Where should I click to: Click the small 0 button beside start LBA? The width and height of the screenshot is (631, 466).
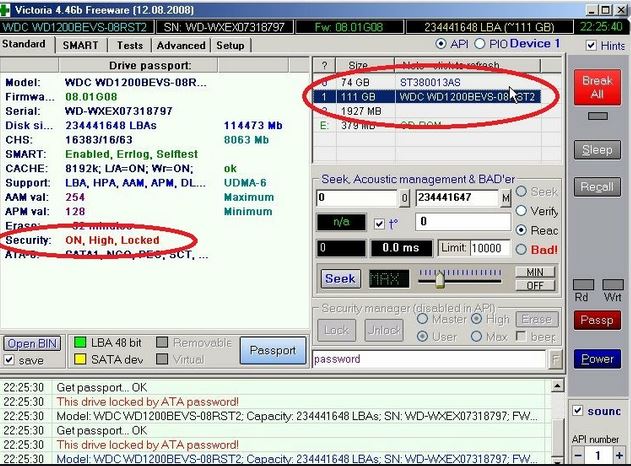(404, 198)
